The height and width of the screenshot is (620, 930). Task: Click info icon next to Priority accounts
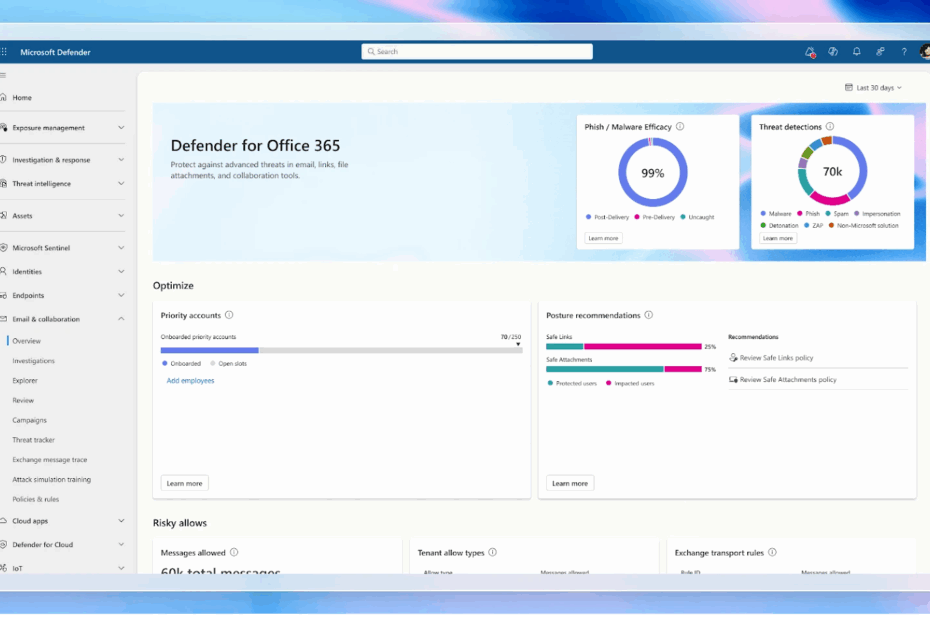tap(229, 315)
